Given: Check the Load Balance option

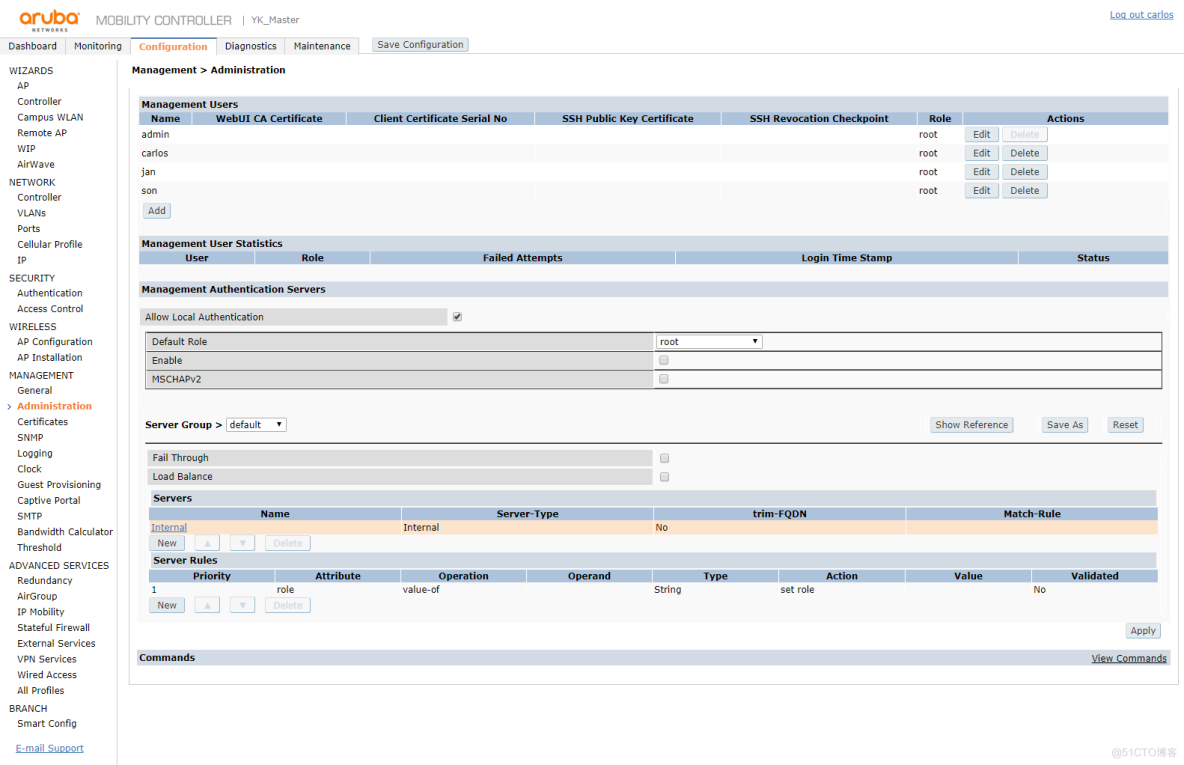Looking at the screenshot, I should coord(664,477).
